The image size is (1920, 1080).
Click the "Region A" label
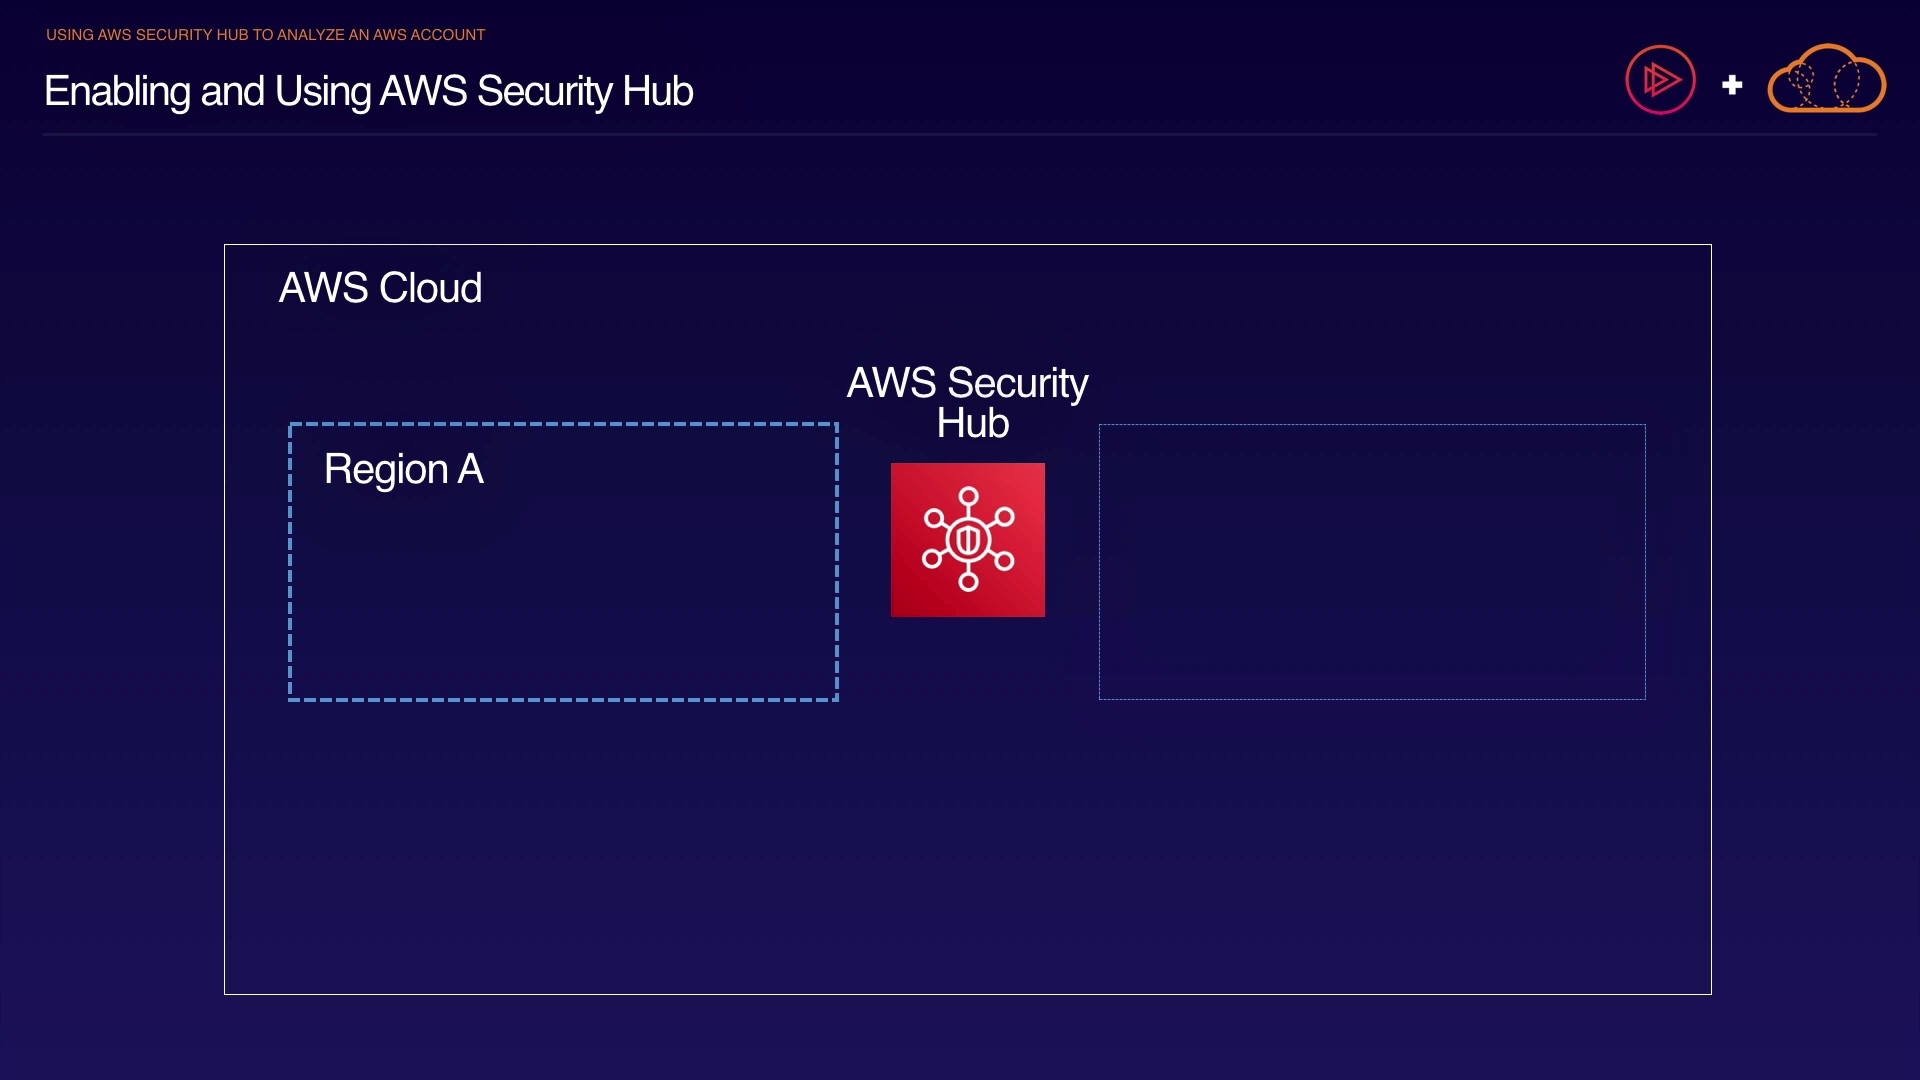coord(403,469)
